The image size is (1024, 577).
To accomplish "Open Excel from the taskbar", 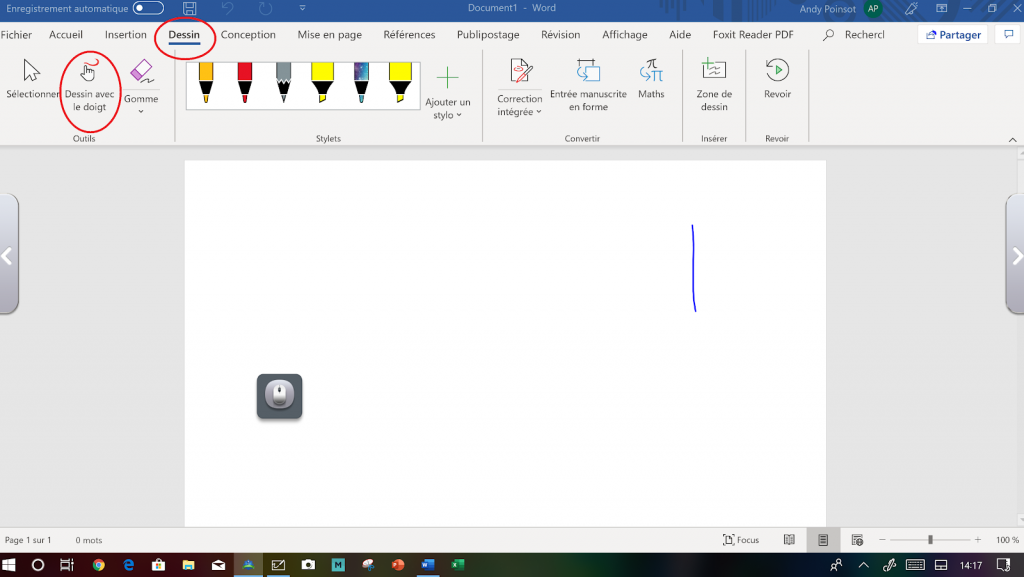I will pyautogui.click(x=458, y=565).
